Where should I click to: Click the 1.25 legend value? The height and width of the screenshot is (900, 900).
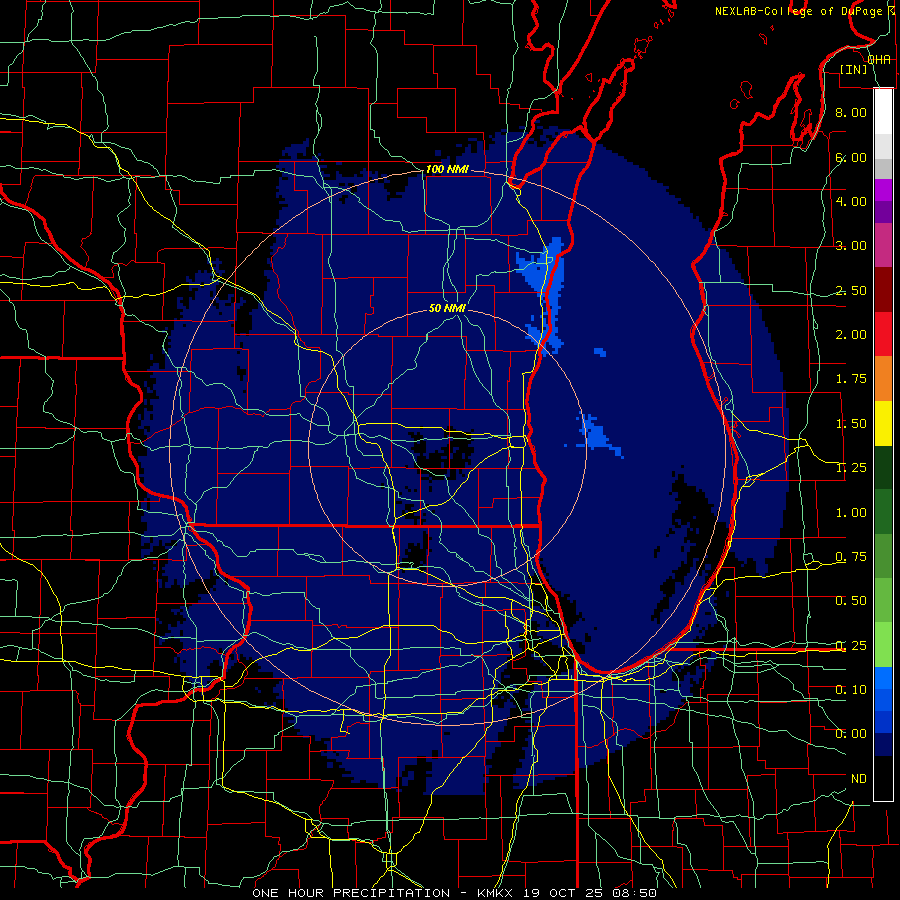[x=851, y=468]
